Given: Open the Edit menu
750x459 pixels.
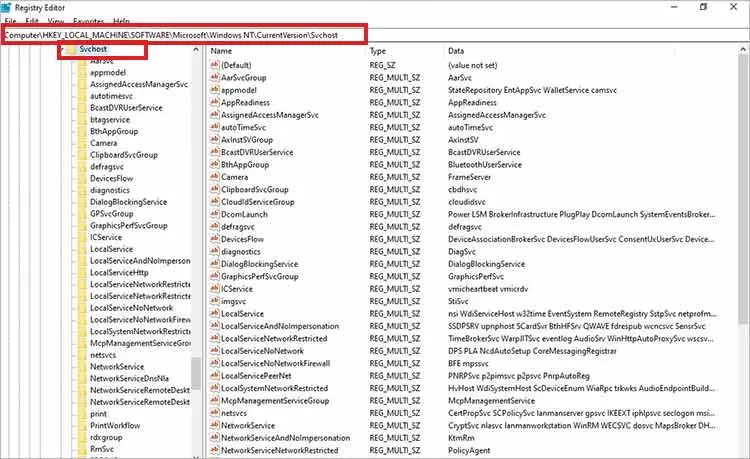Looking at the screenshot, I should coord(32,21).
